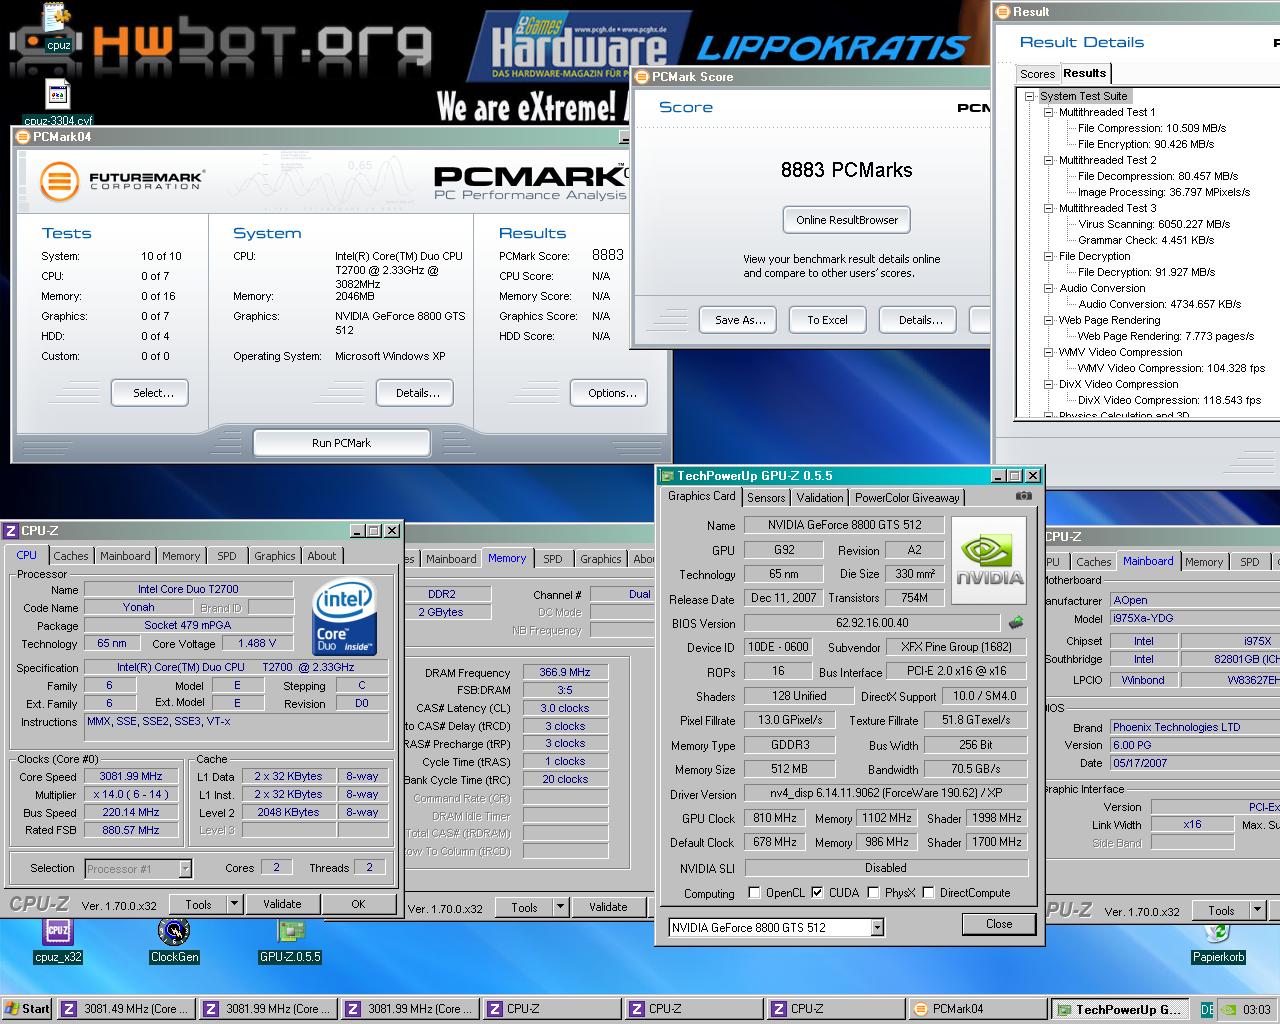This screenshot has height=1024, width=1280.
Task: Open the PowerColor Giveaway tab
Action: tap(907, 497)
